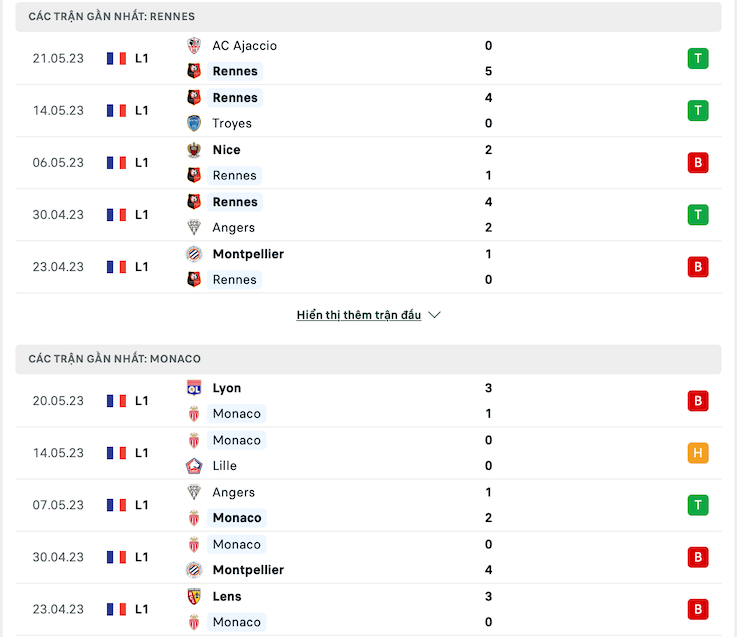Open the Montpellier team name in Rennes section
Image resolution: width=737 pixels, height=637 pixels.
pos(248,254)
